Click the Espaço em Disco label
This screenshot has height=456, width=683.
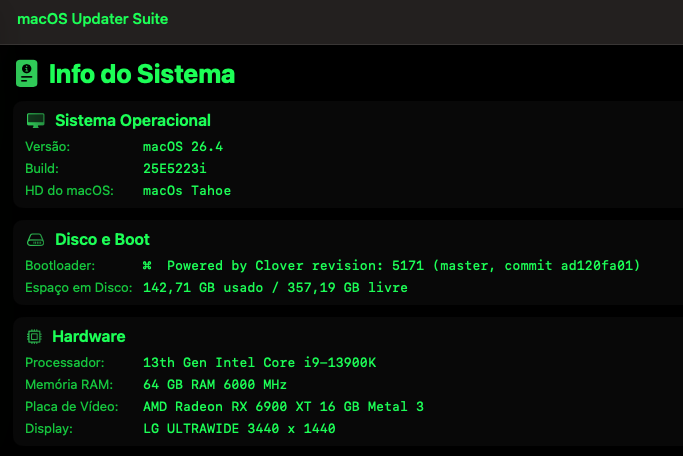coord(79,287)
